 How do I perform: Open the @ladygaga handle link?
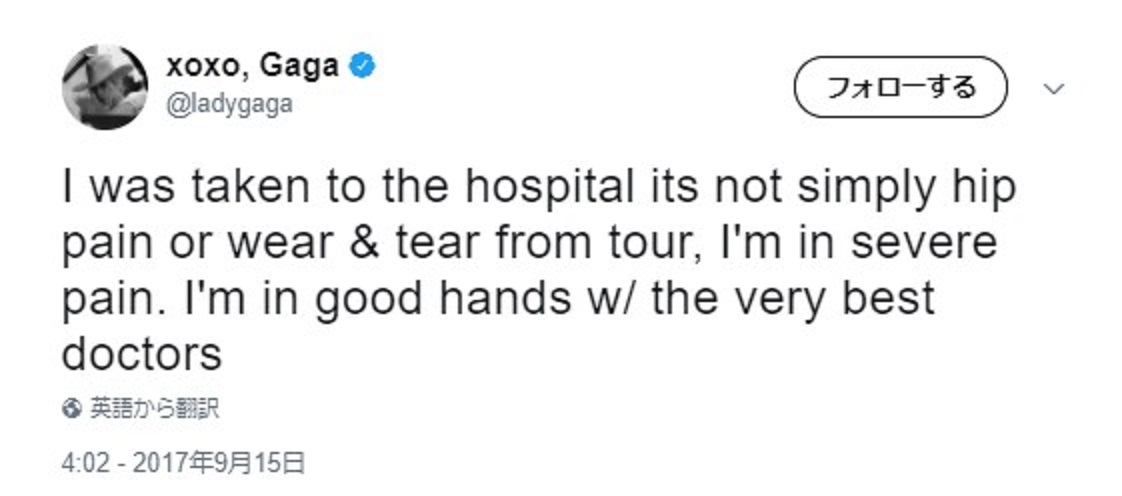point(229,103)
